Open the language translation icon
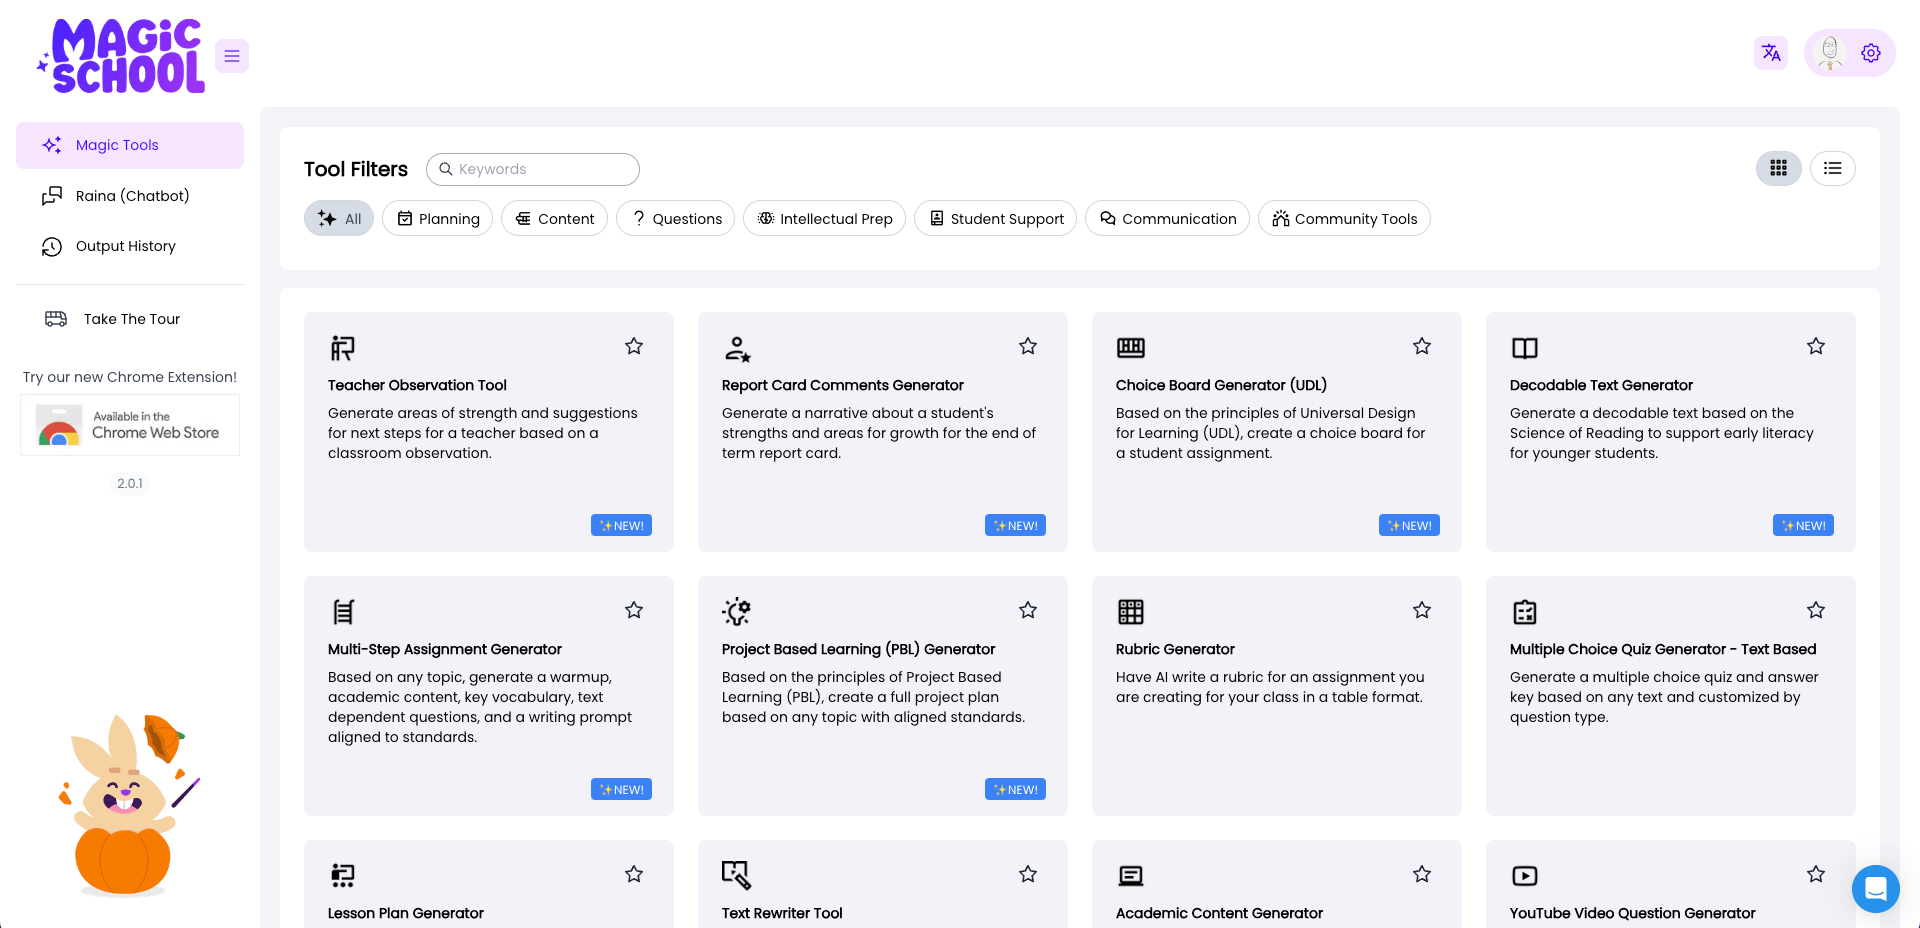The image size is (1920, 928). 1771,53
